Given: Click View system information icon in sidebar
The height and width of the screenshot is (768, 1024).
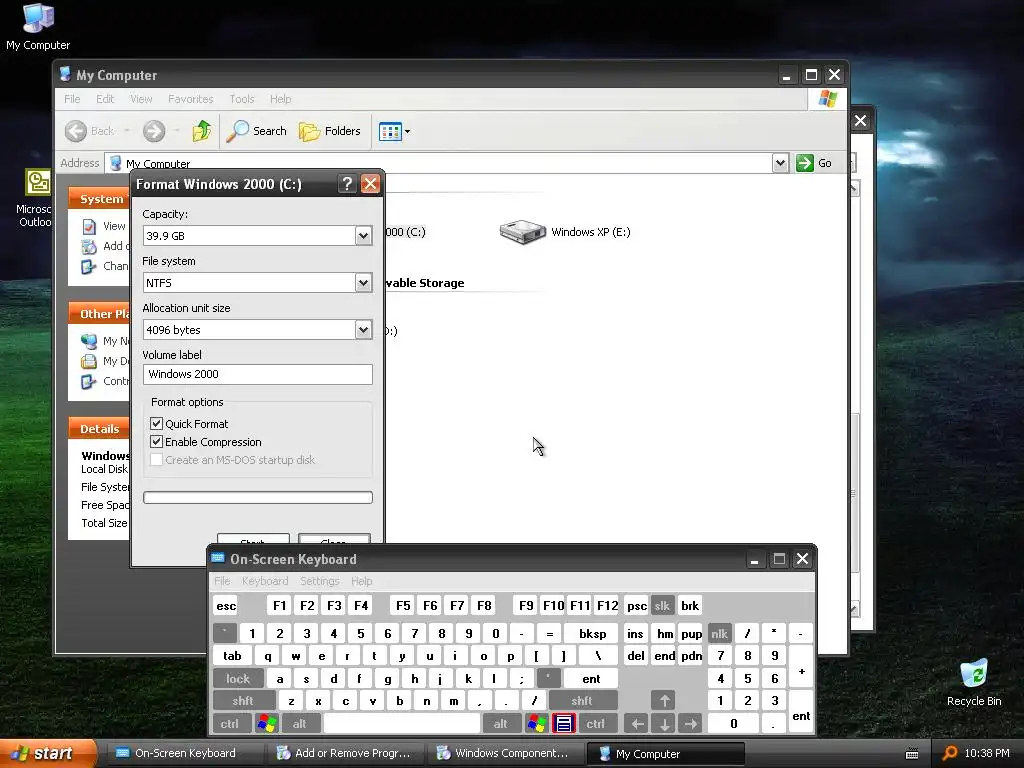Looking at the screenshot, I should (89, 227).
